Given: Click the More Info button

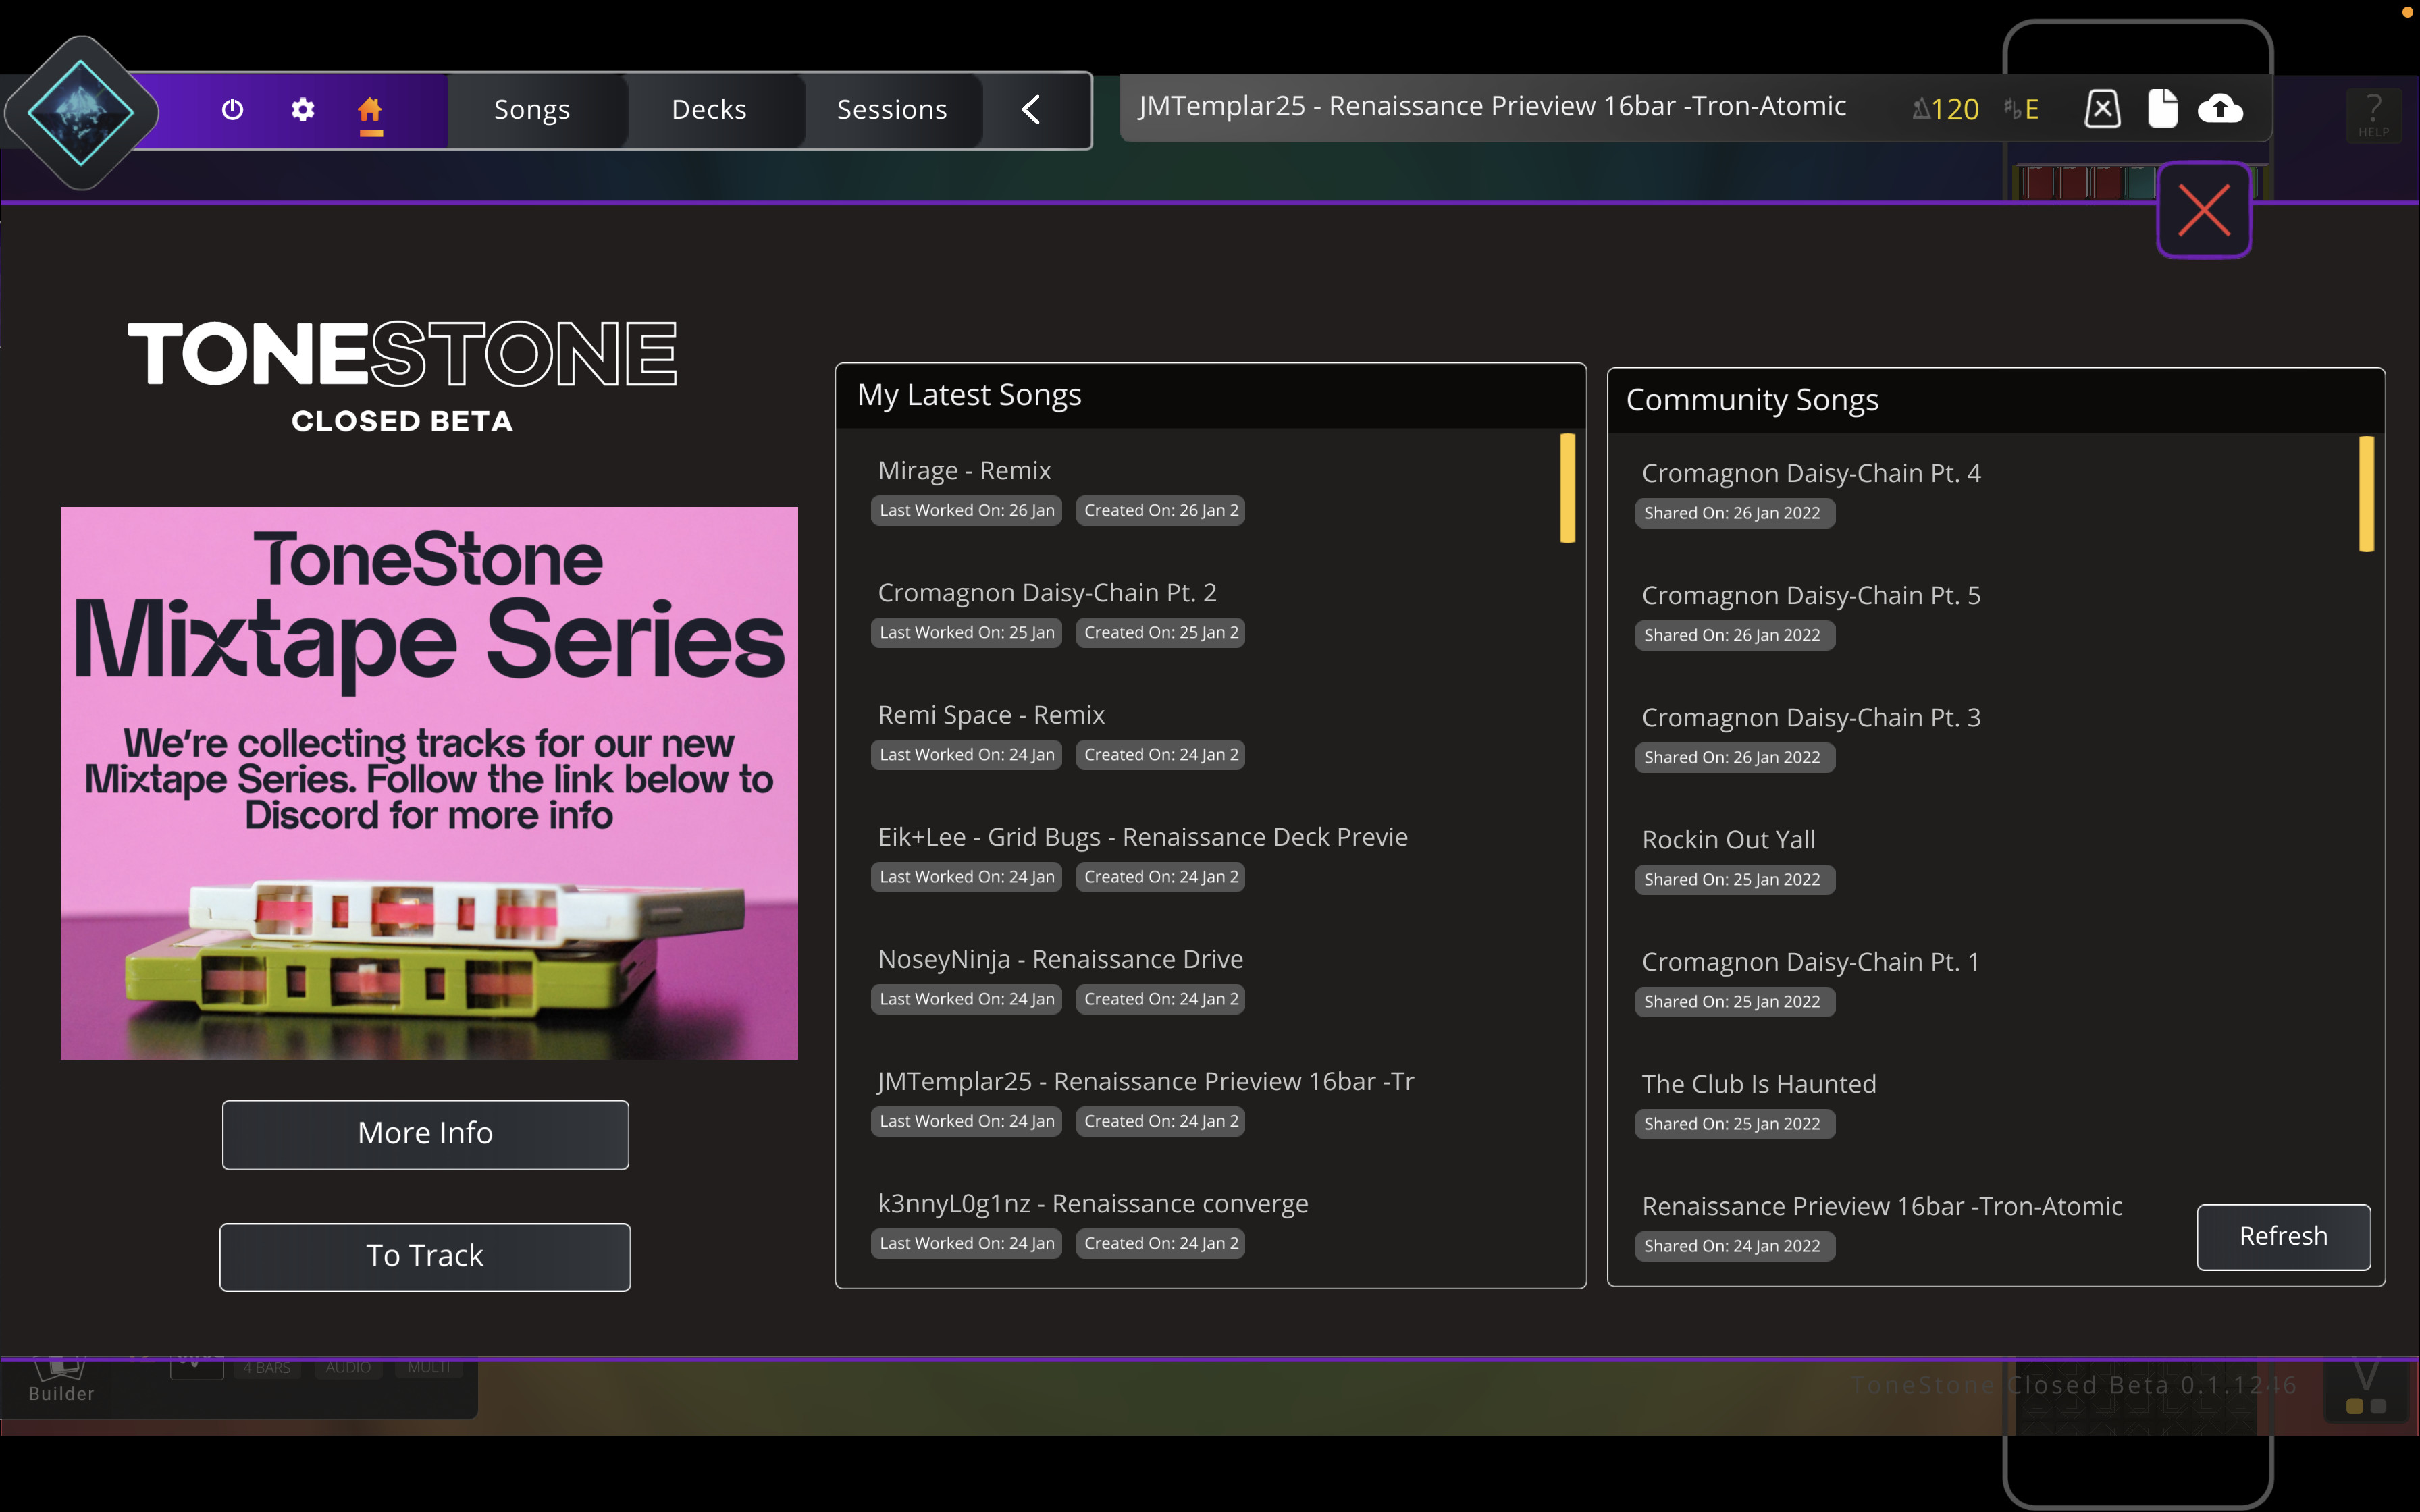Looking at the screenshot, I should point(424,1134).
